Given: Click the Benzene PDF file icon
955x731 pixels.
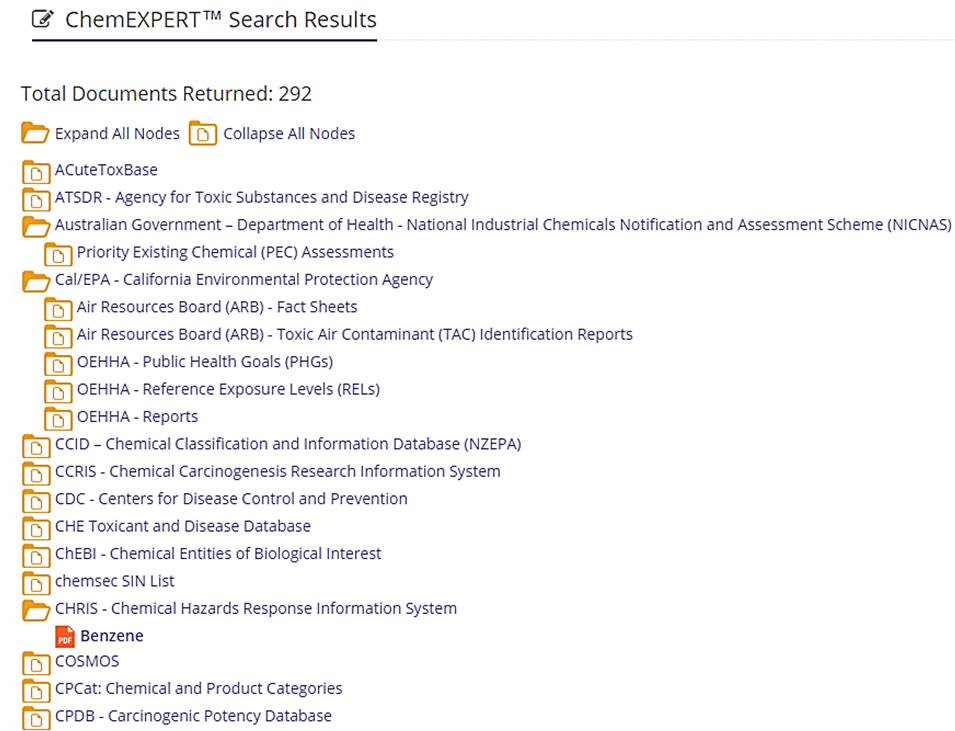Looking at the screenshot, I should [65, 636].
